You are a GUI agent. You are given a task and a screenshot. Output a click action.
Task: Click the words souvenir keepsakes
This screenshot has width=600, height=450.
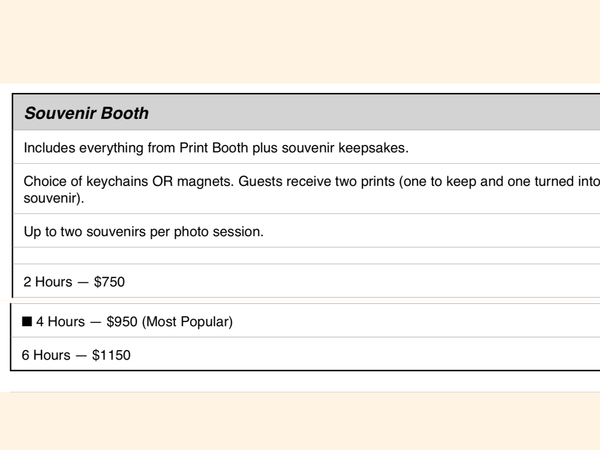tap(345, 148)
